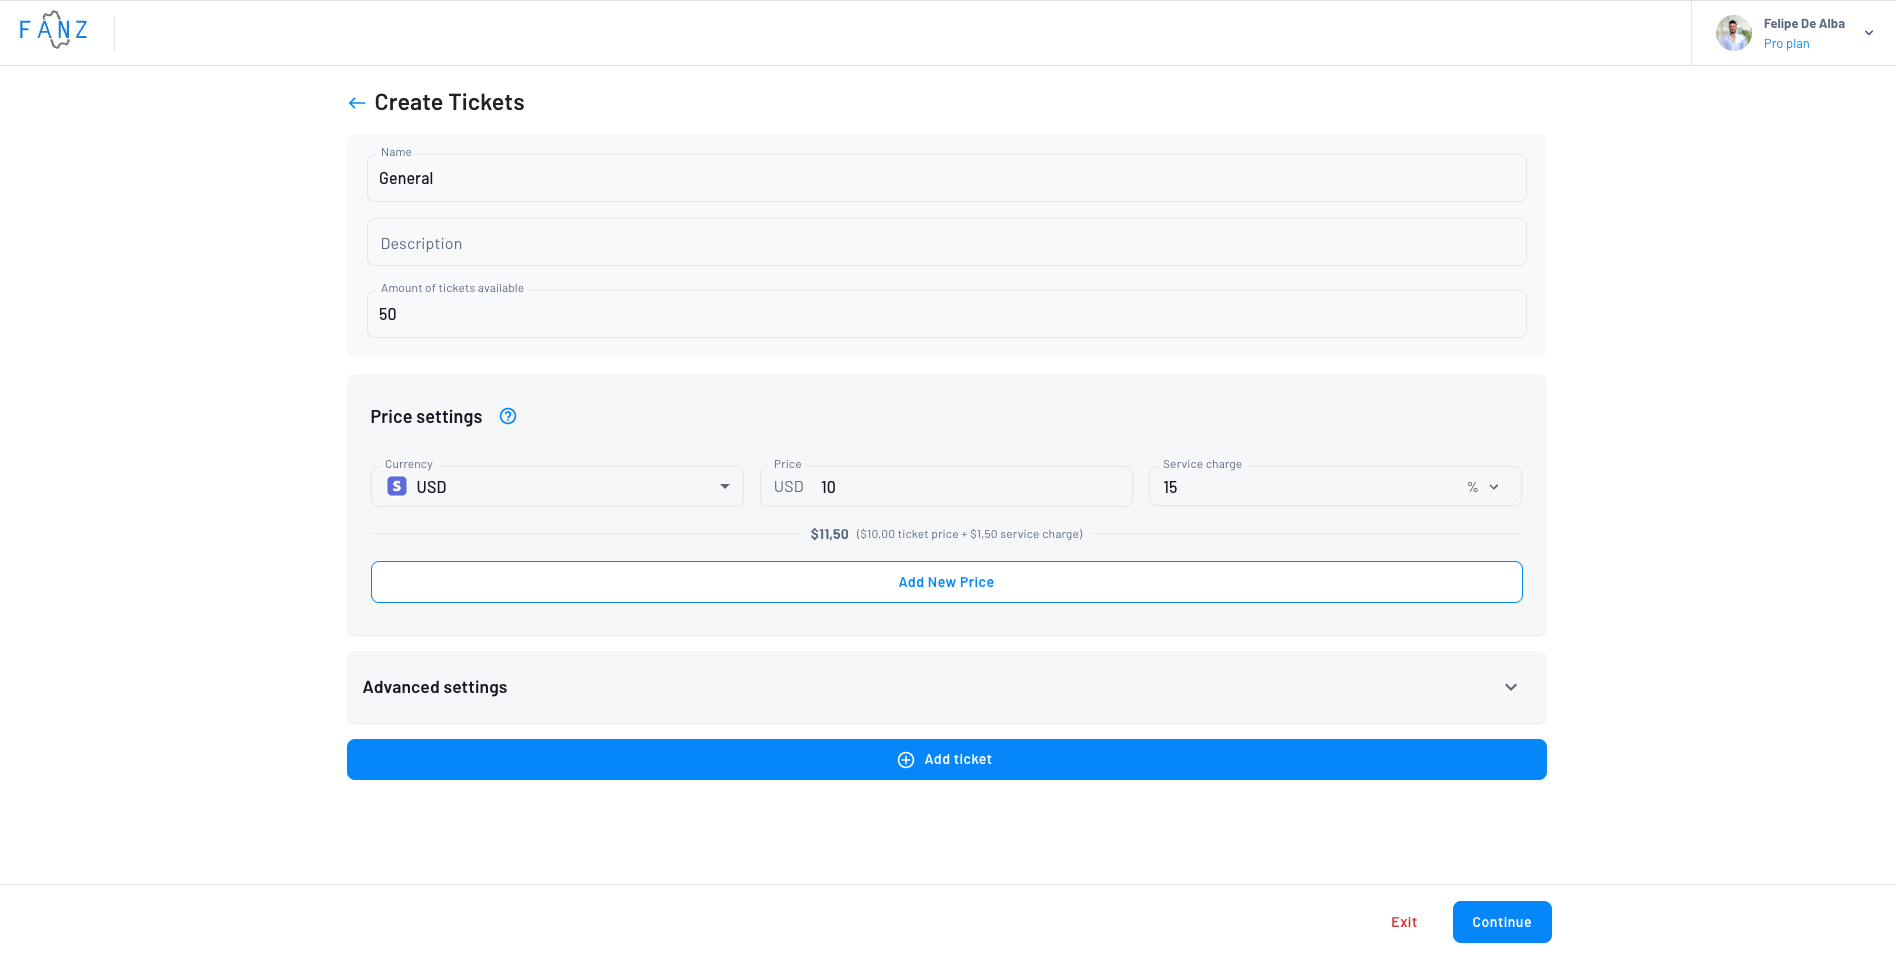Click the plus icon on Add ticket
Screen dimensions: 1896x956
pos(906,760)
